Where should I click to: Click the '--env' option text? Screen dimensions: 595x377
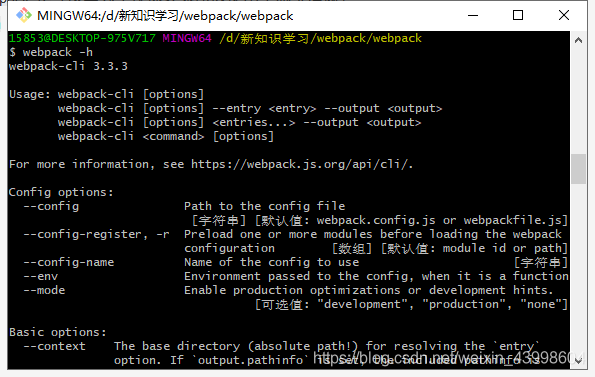[x=41, y=276]
